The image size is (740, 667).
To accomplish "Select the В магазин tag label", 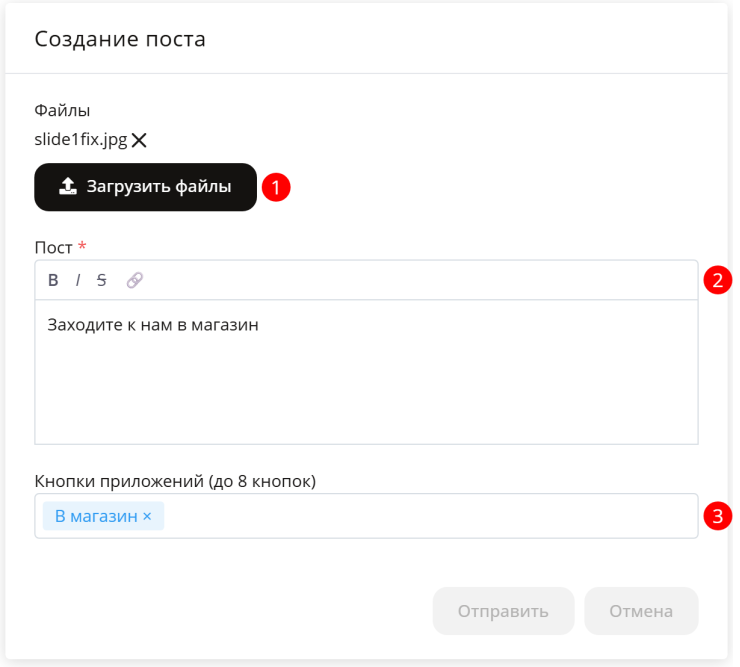I will pos(96,516).
